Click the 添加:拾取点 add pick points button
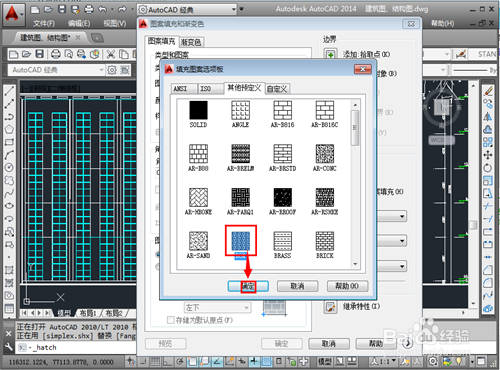500x370 pixels. (x=331, y=54)
